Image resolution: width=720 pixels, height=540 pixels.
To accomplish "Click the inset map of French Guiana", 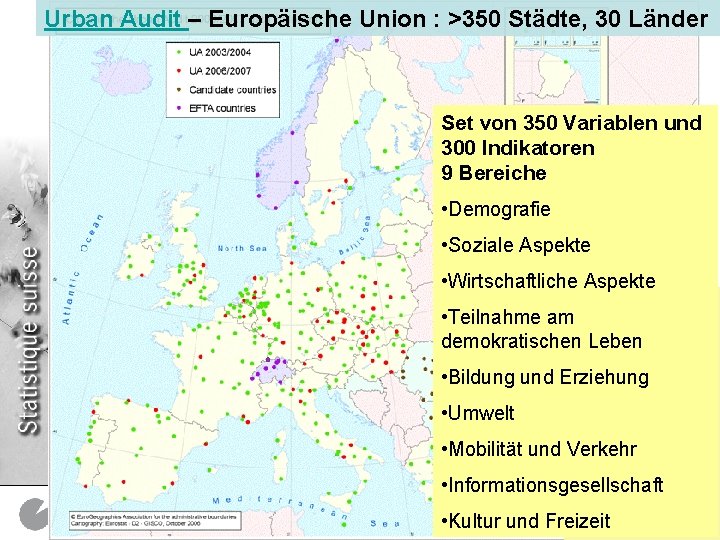I will [557, 76].
